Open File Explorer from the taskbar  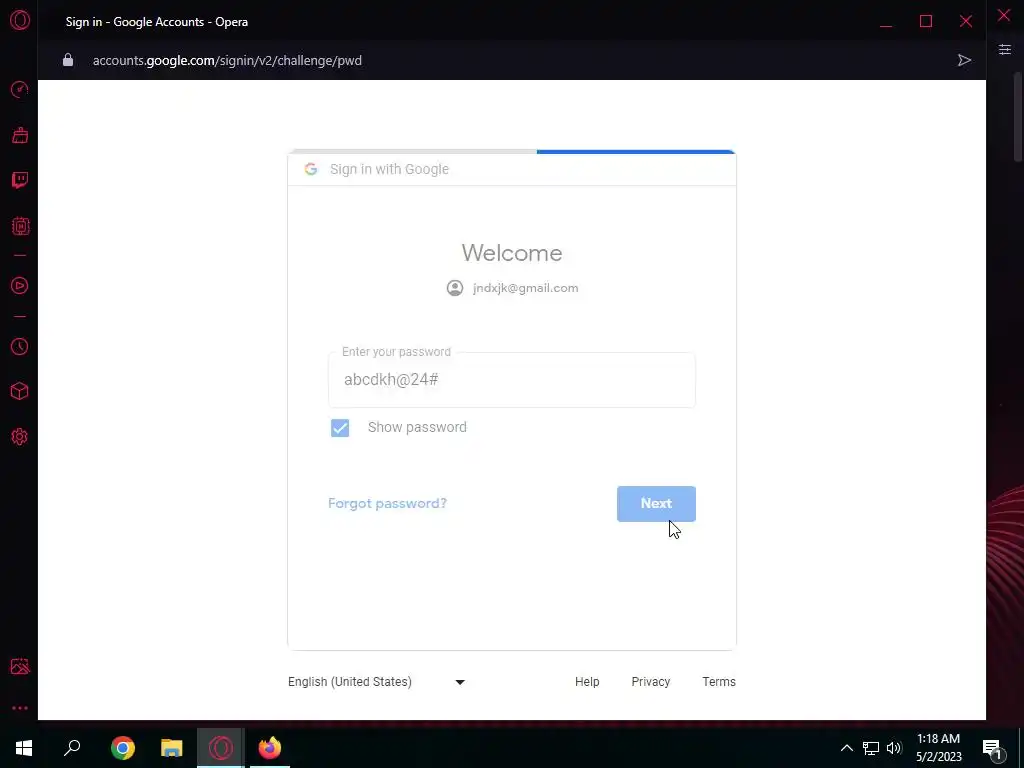(172, 748)
